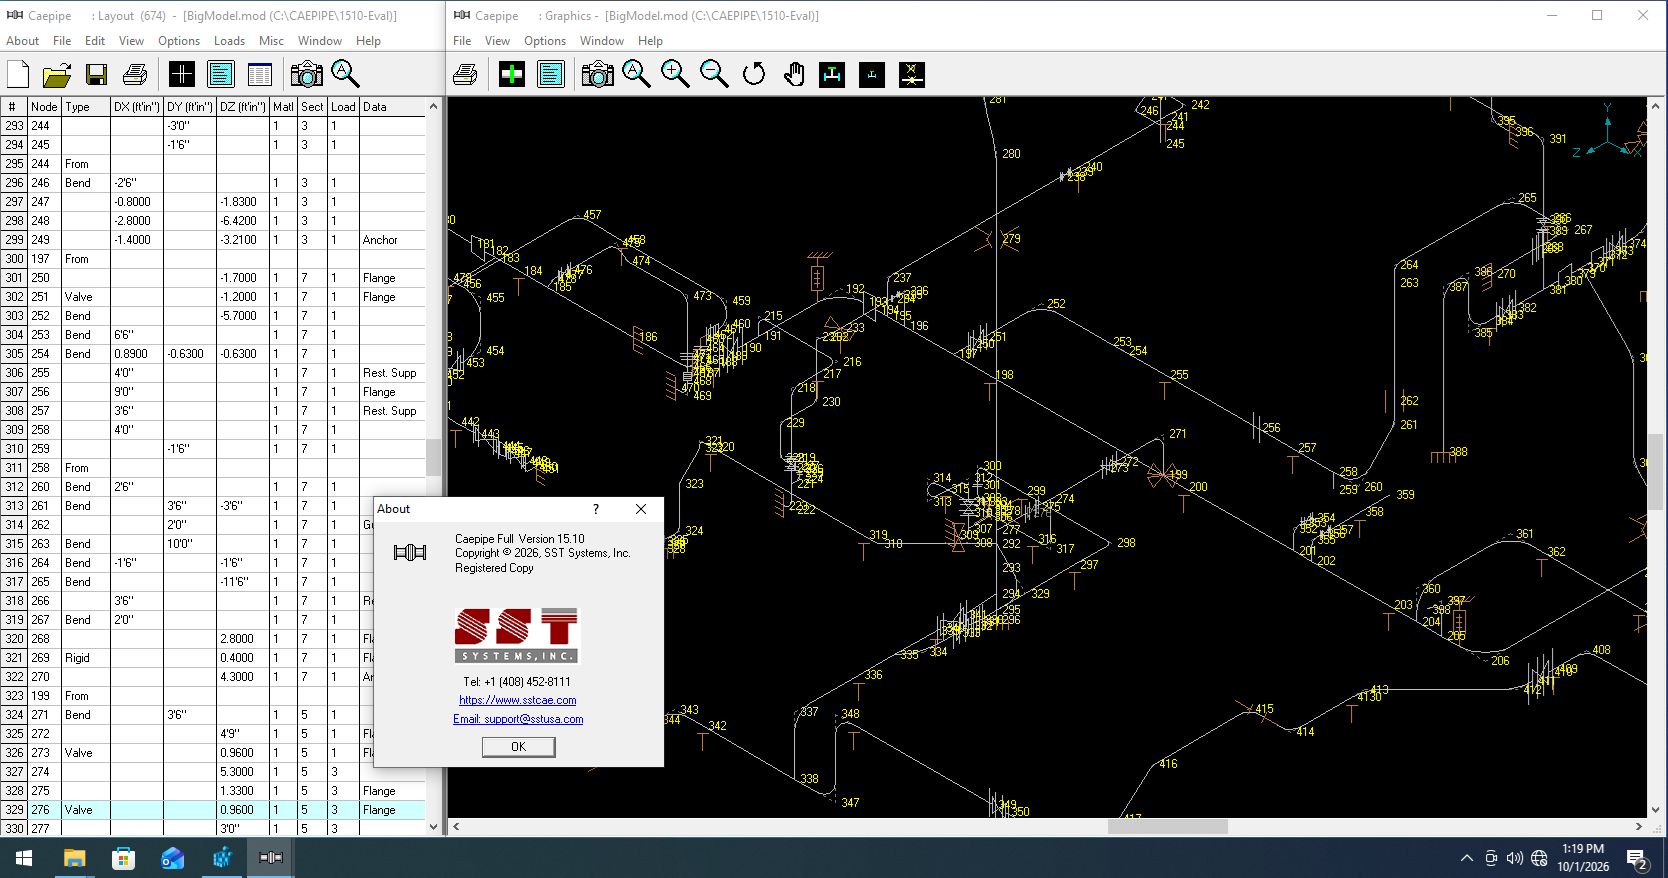
Task: Click the Graphics horizontal scrollbar thumb
Action: pos(1167,827)
